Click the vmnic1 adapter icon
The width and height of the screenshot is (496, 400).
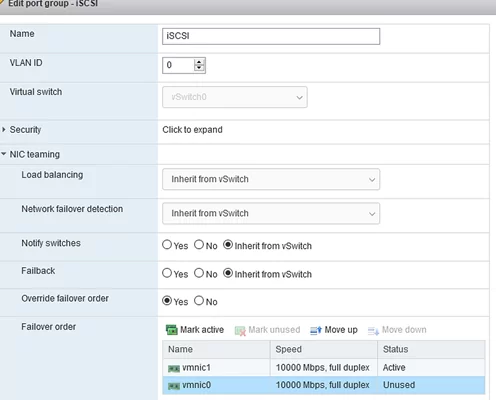(x=174, y=368)
